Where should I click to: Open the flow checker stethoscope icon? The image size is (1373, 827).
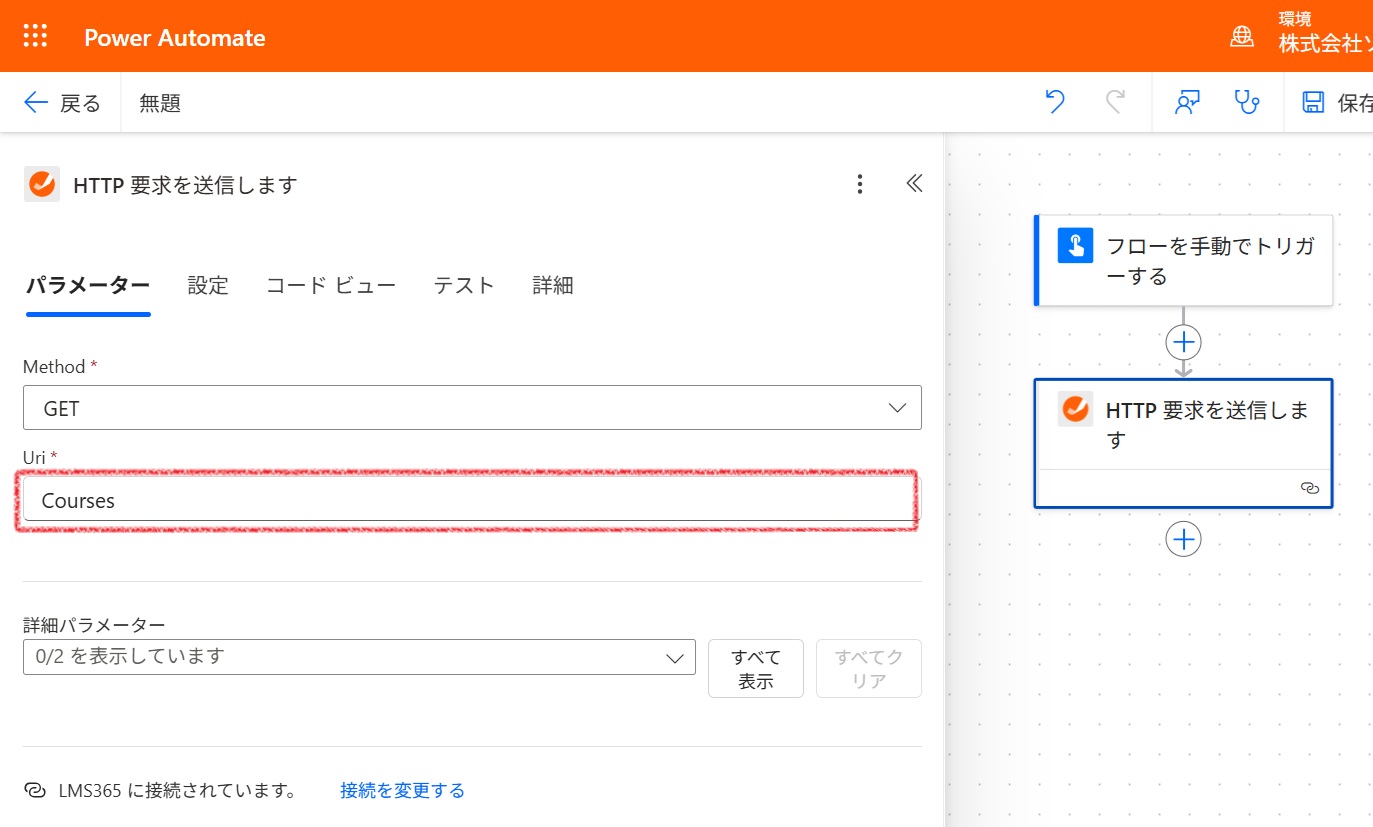click(x=1247, y=102)
